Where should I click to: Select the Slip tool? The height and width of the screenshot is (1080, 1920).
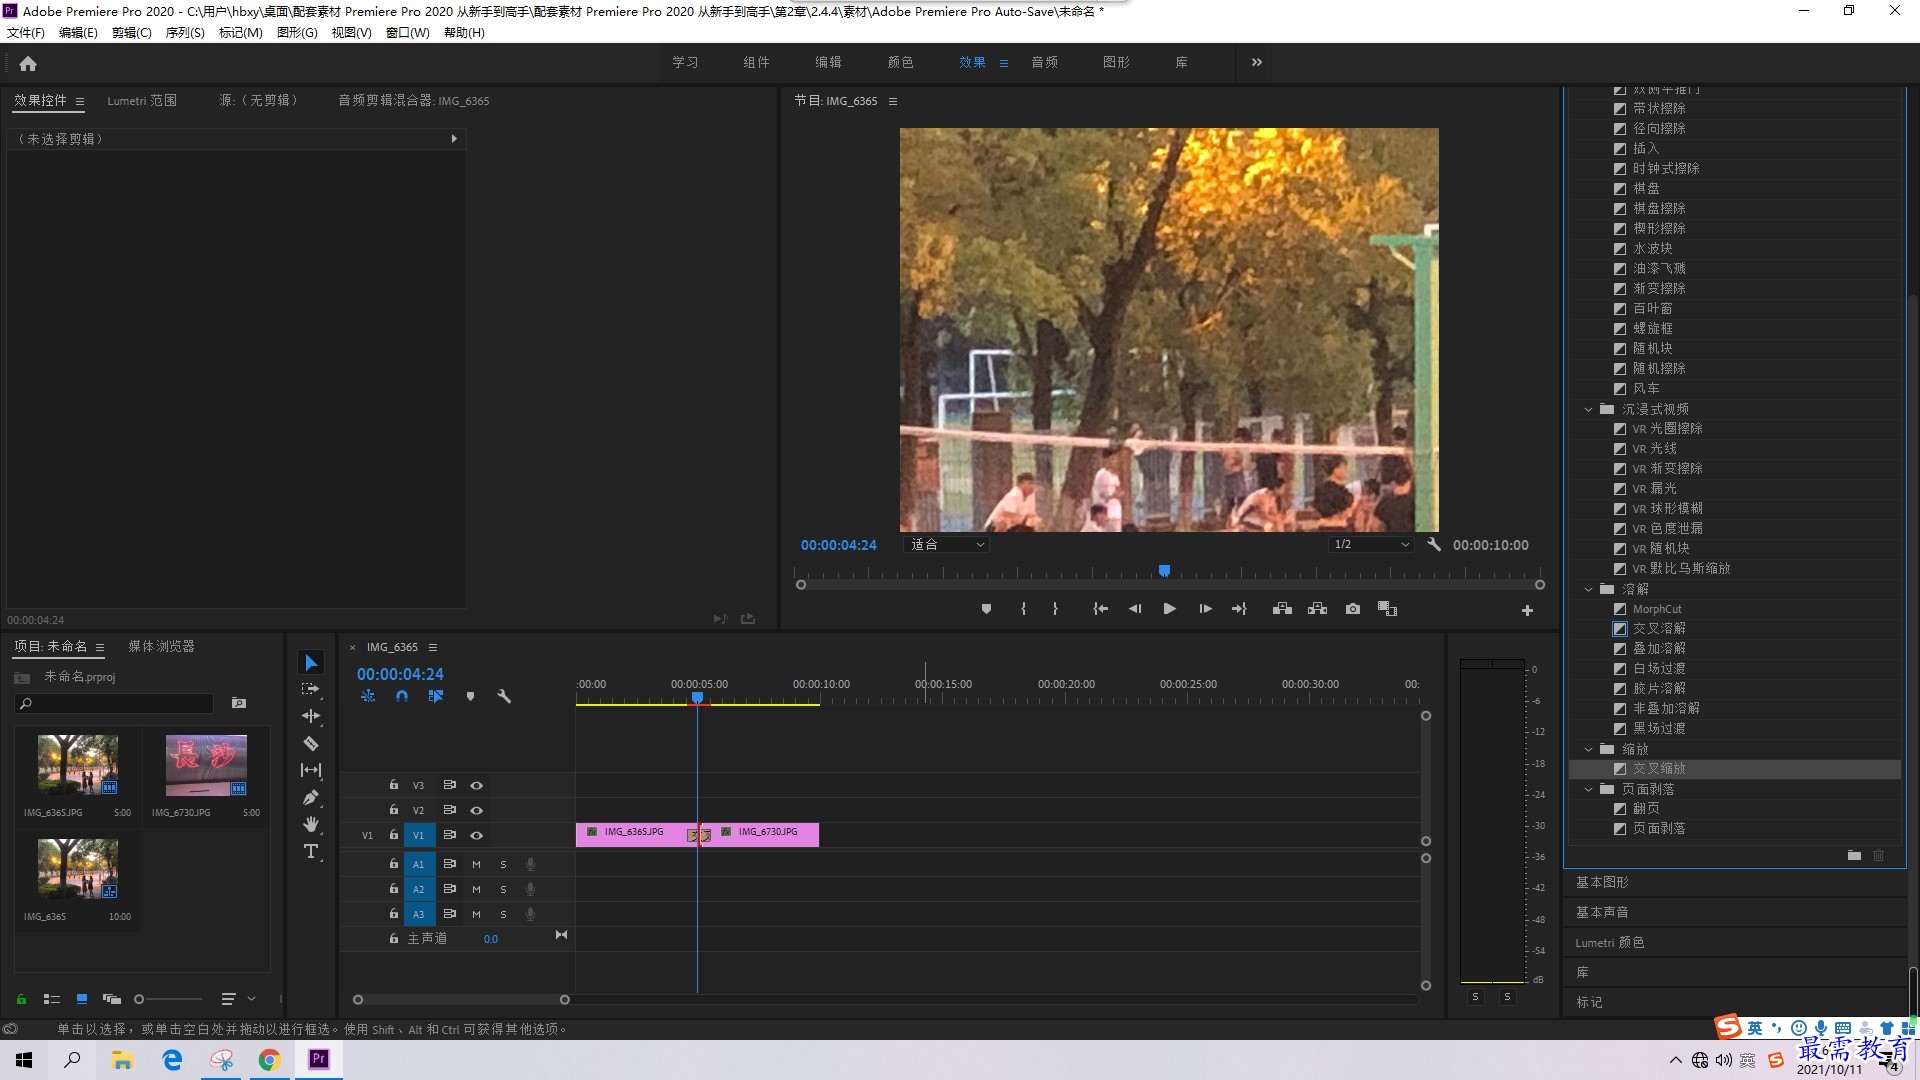click(311, 770)
